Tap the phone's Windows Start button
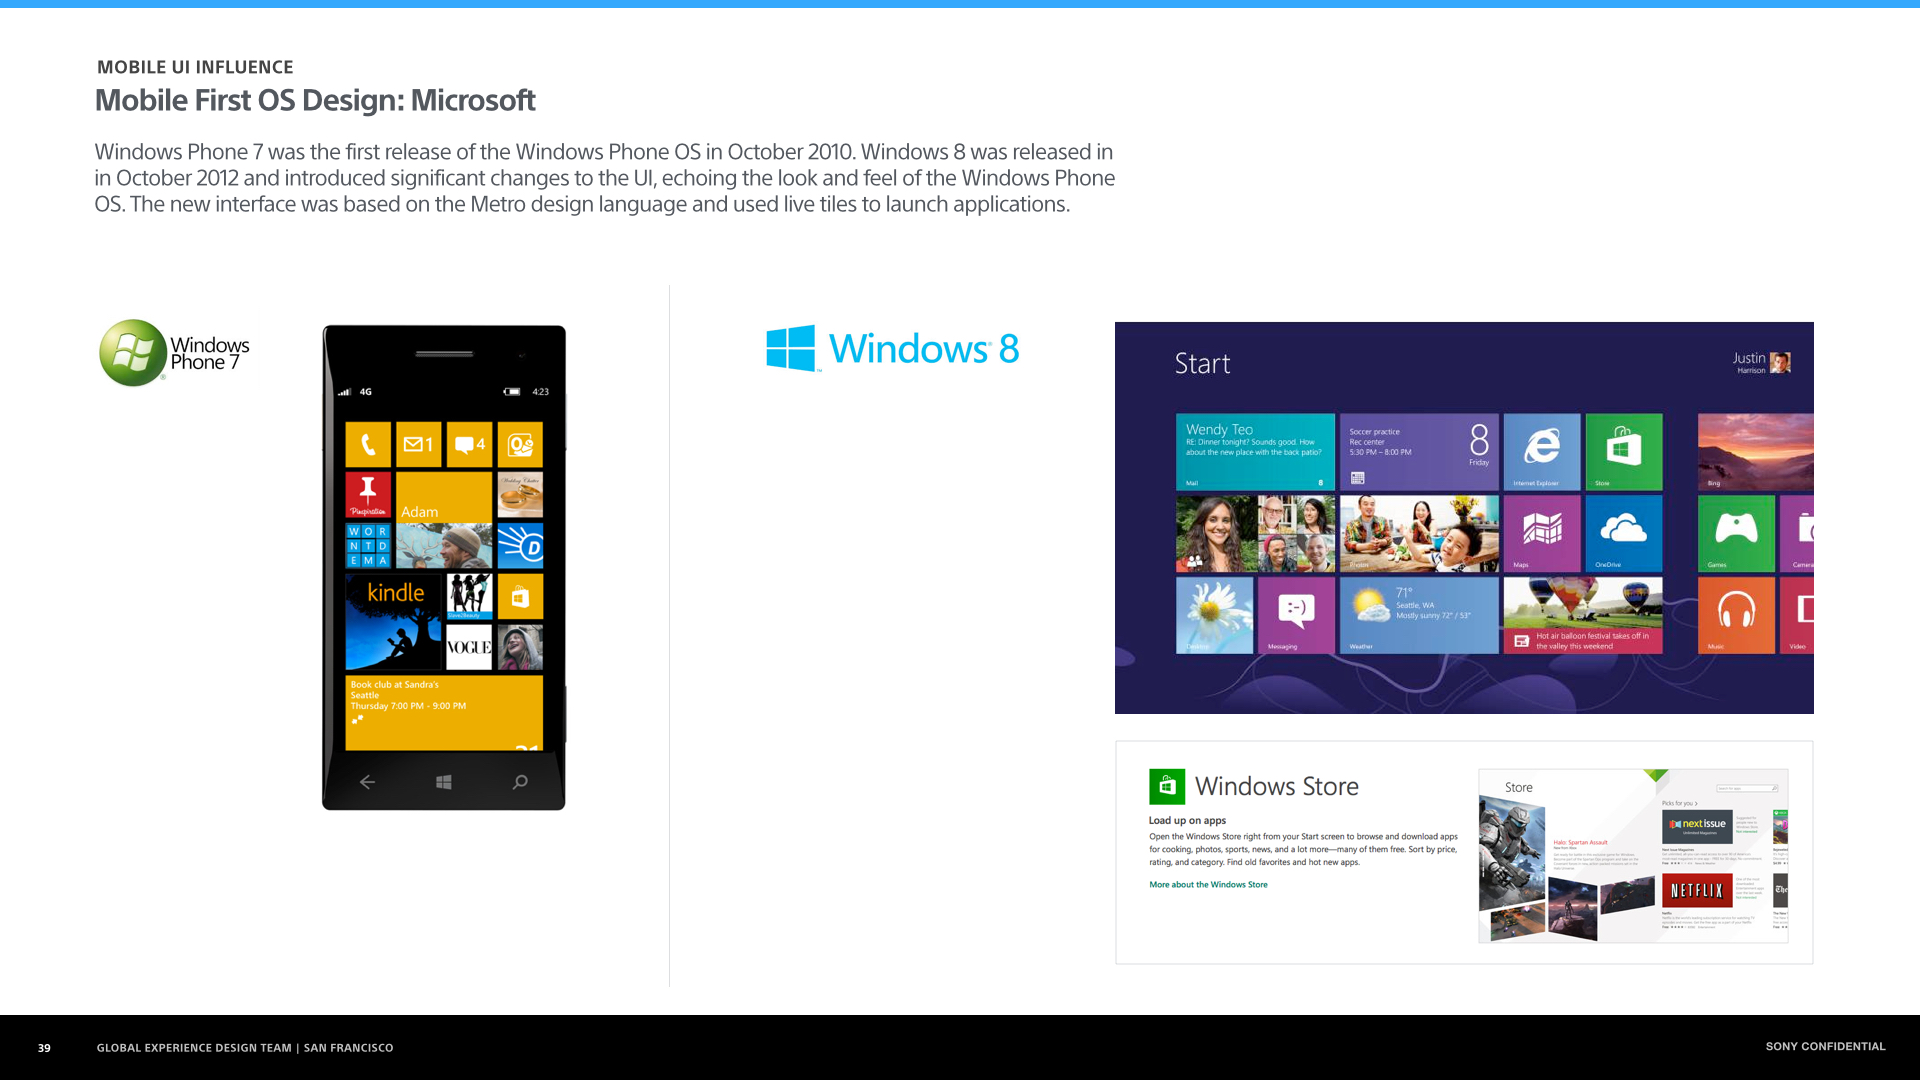1920x1080 pixels. pyautogui.click(x=444, y=782)
